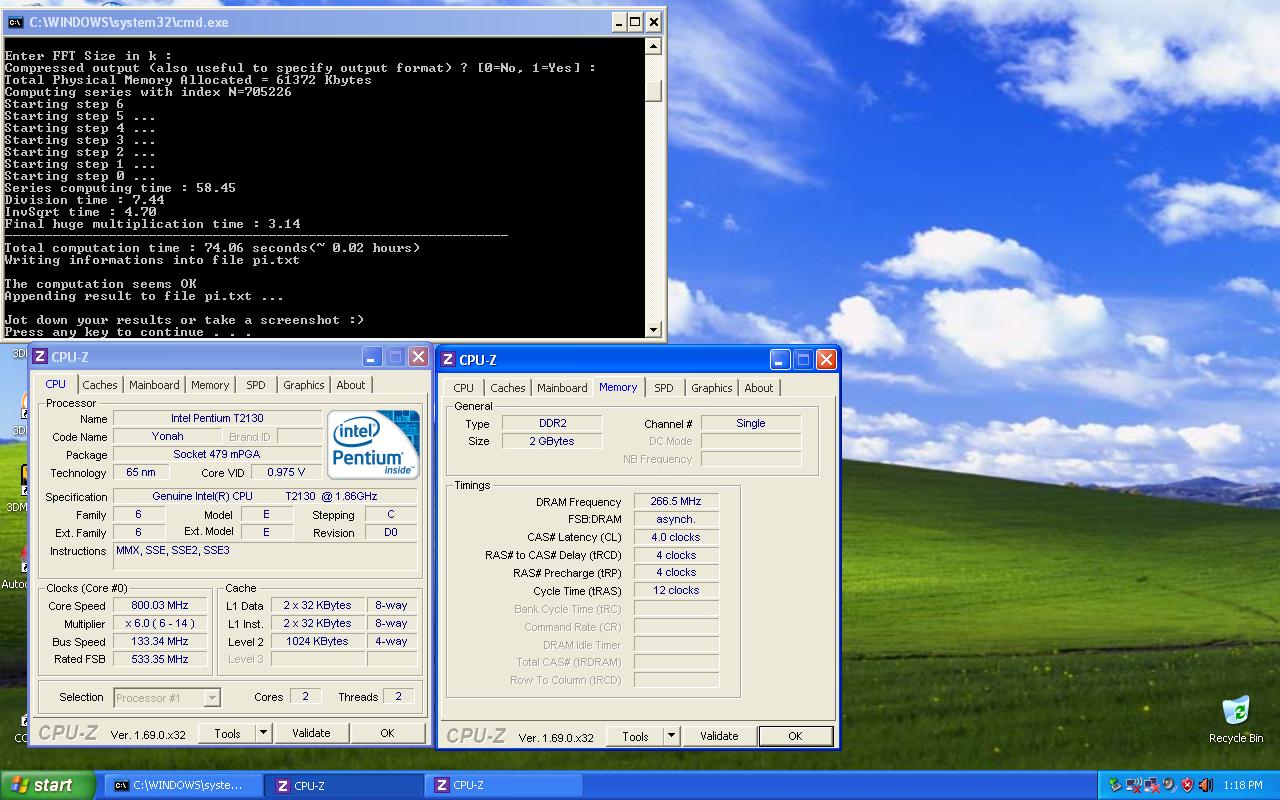
Task: Open the Windows Start button
Action: click(x=47, y=785)
